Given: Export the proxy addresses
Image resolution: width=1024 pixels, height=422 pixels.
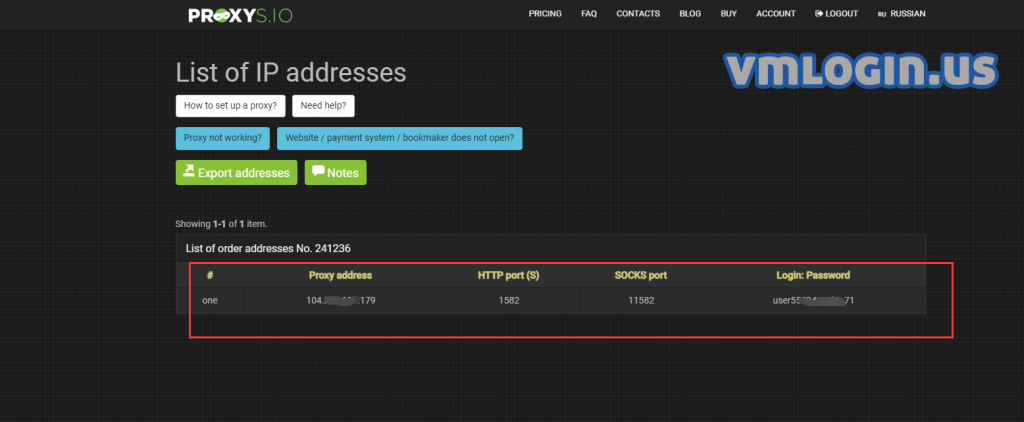Looking at the screenshot, I should click(236, 172).
